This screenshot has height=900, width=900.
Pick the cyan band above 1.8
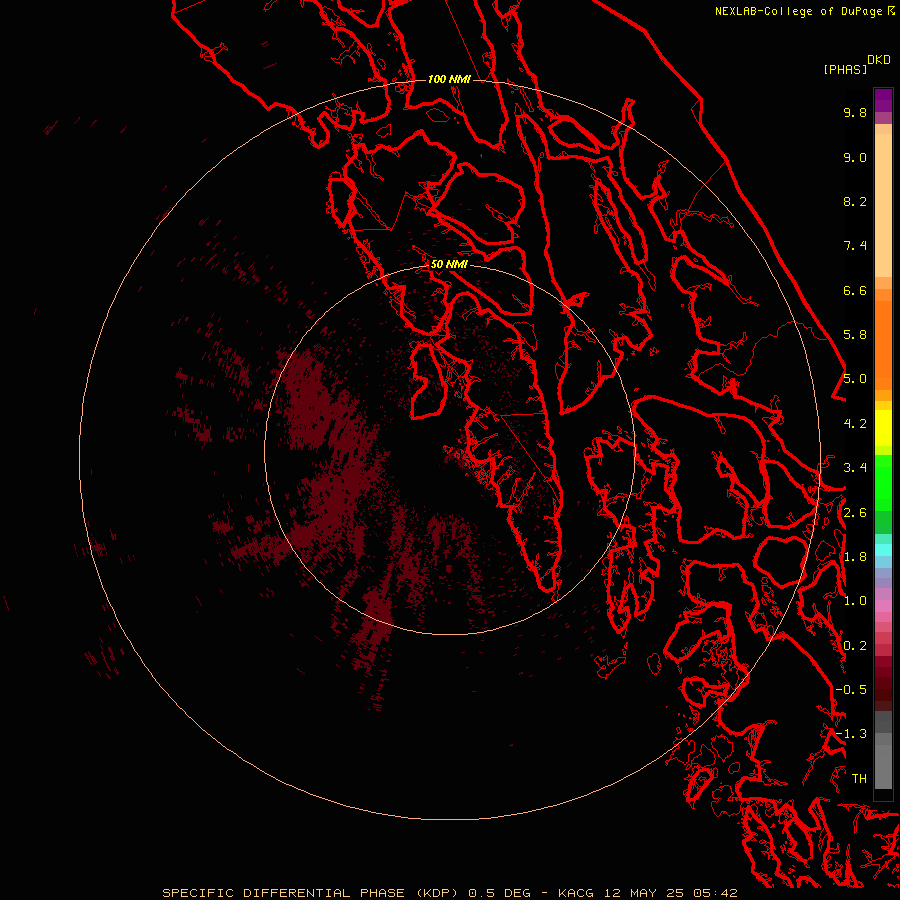click(883, 549)
